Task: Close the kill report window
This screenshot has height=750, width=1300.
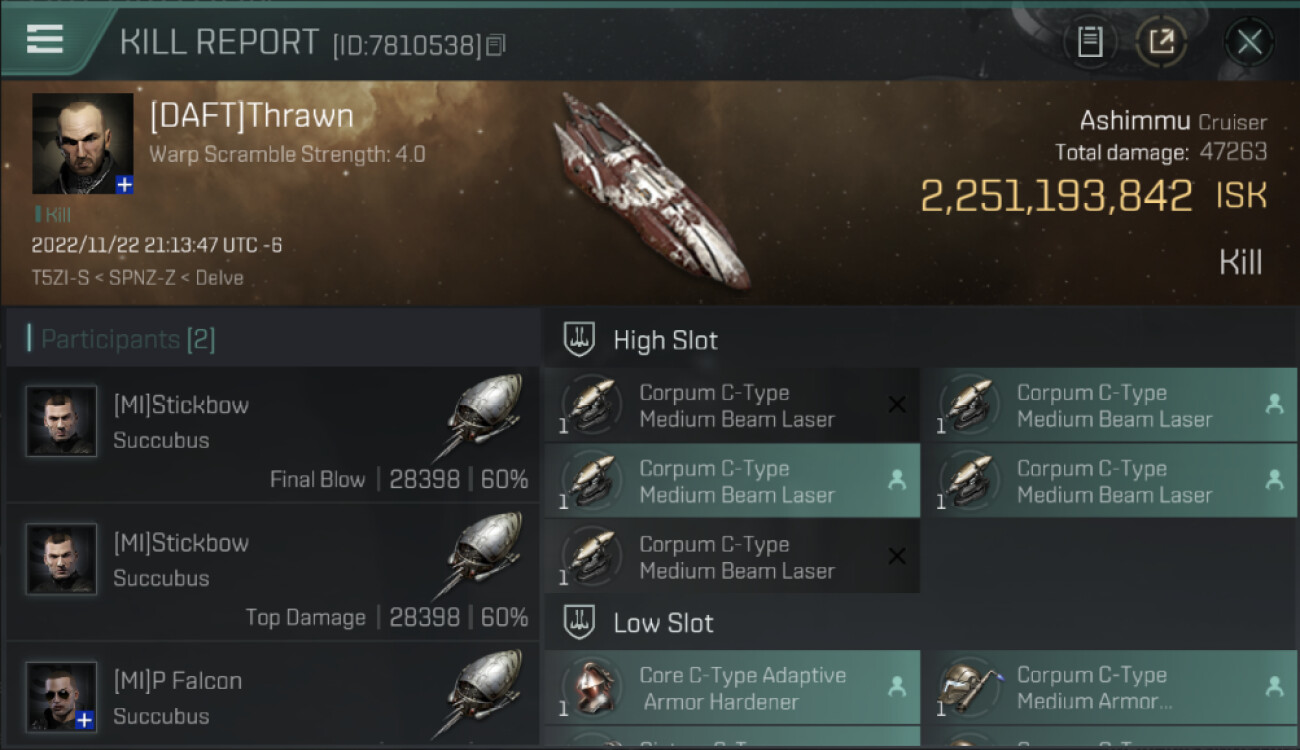Action: coord(1249,42)
